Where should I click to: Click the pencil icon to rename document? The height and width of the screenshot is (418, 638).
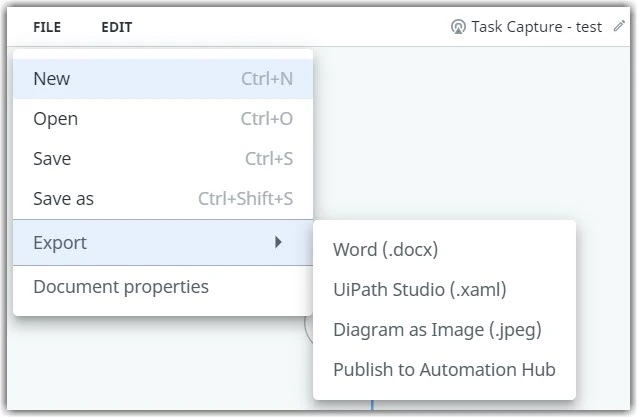tap(619, 26)
